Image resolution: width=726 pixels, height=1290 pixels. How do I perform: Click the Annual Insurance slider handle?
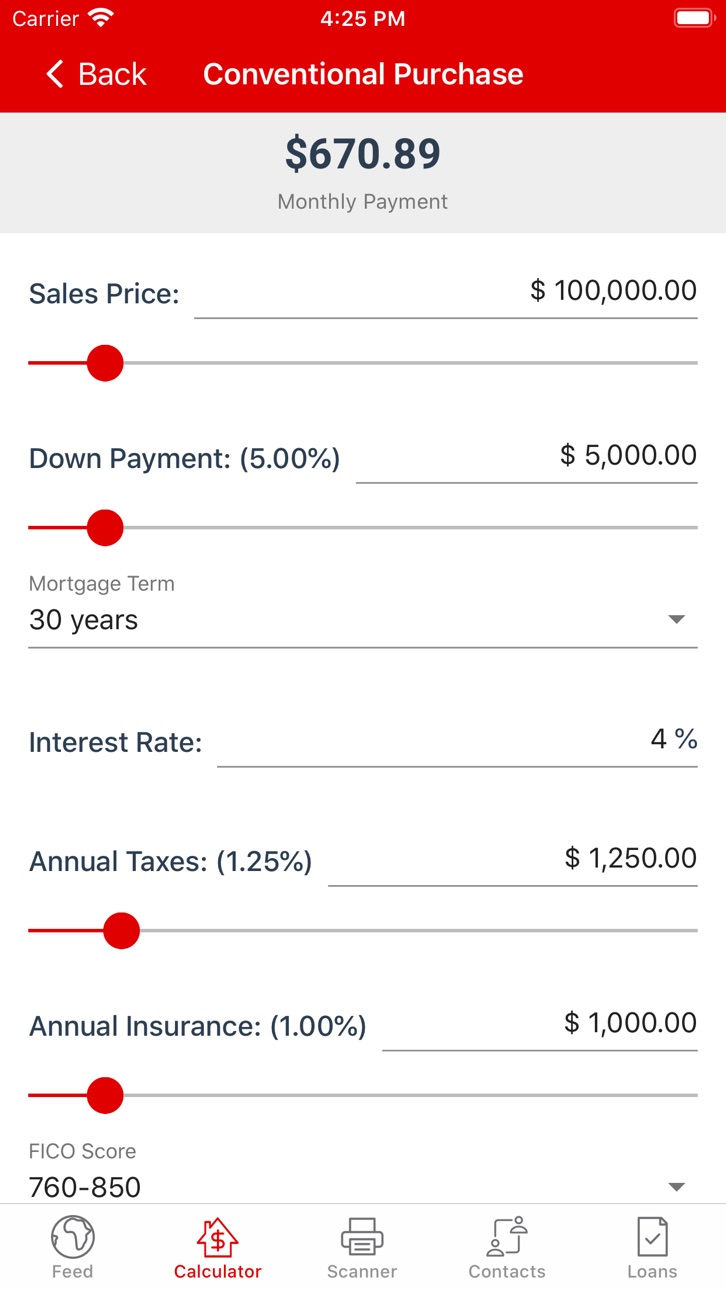105,1095
